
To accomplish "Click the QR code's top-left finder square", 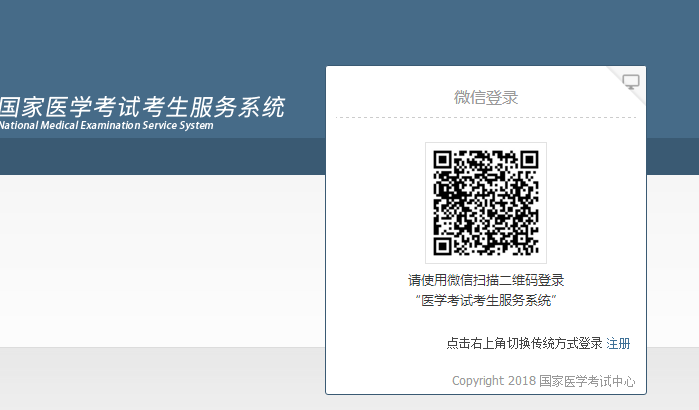I will 443,160.
